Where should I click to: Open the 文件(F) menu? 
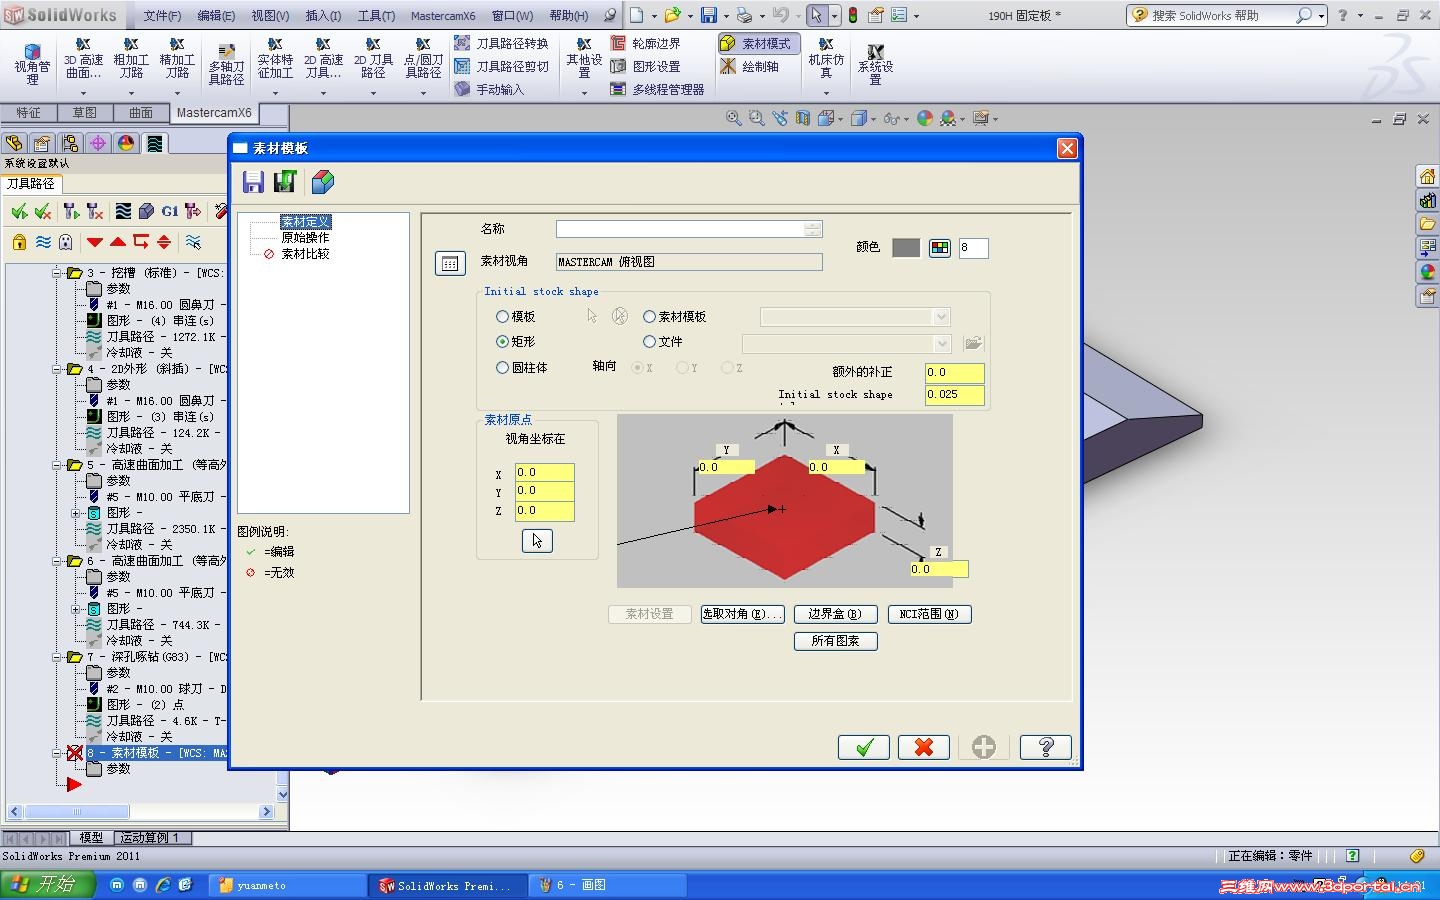coord(162,16)
